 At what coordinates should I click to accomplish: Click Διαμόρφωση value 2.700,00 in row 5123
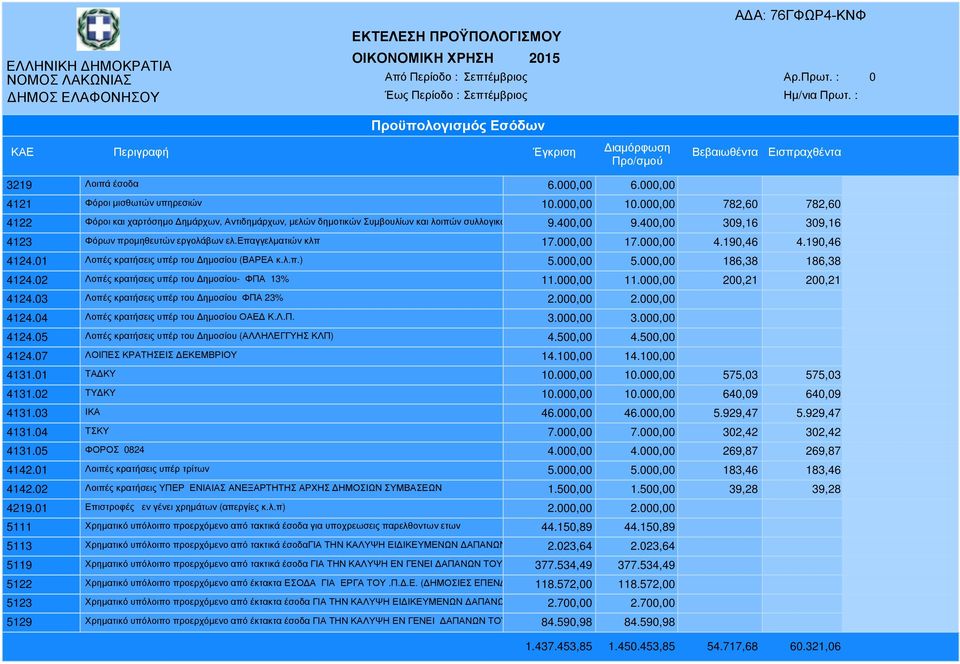click(x=653, y=602)
